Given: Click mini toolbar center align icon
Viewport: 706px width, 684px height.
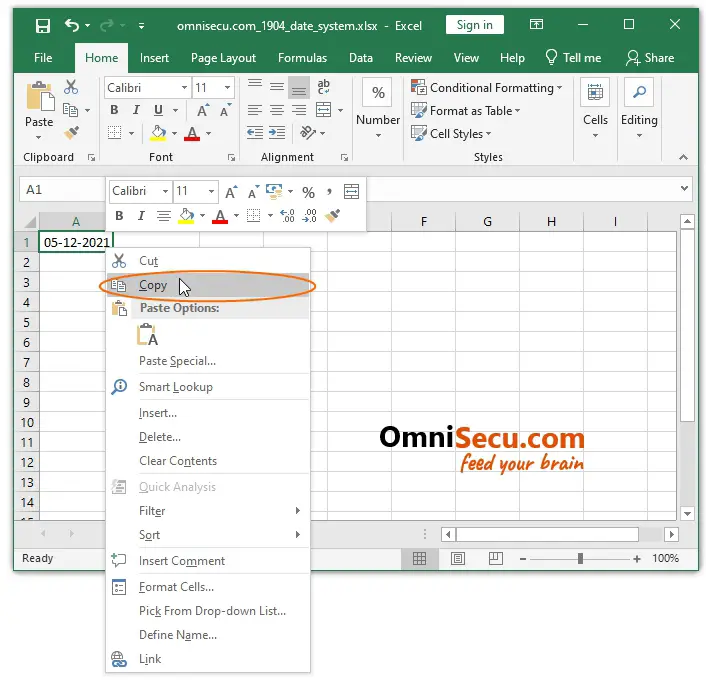Looking at the screenshot, I should point(163,216).
